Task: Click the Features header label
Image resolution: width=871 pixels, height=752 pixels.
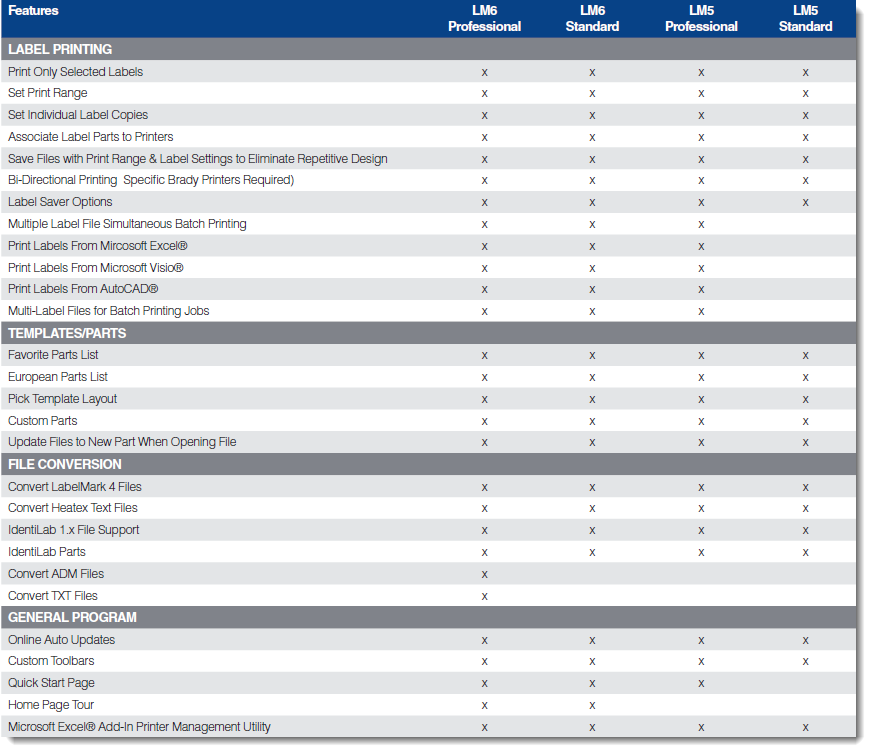Action: pos(33,11)
